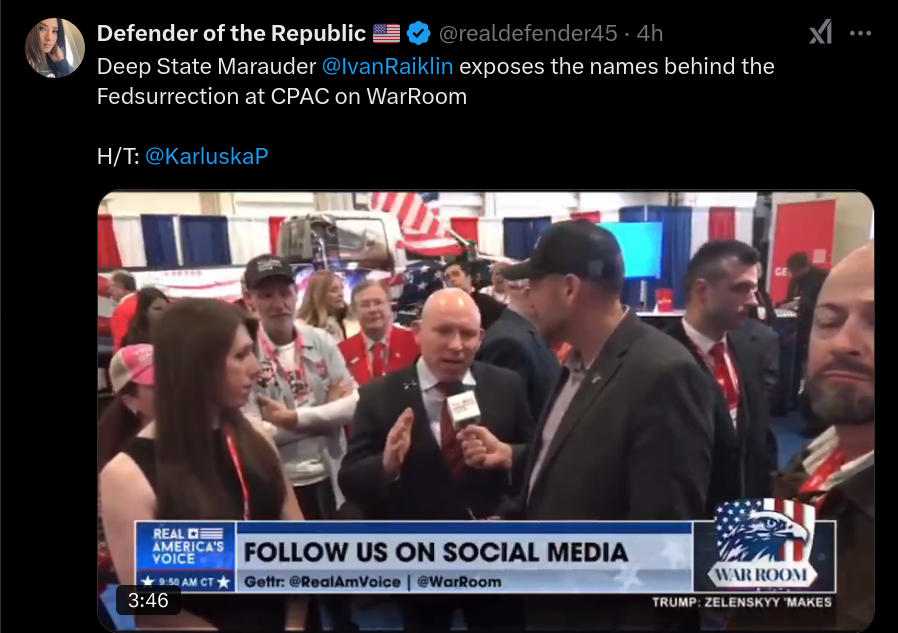Open the Defender of the Republic profile avatar
Image resolution: width=898 pixels, height=633 pixels.
[54, 48]
